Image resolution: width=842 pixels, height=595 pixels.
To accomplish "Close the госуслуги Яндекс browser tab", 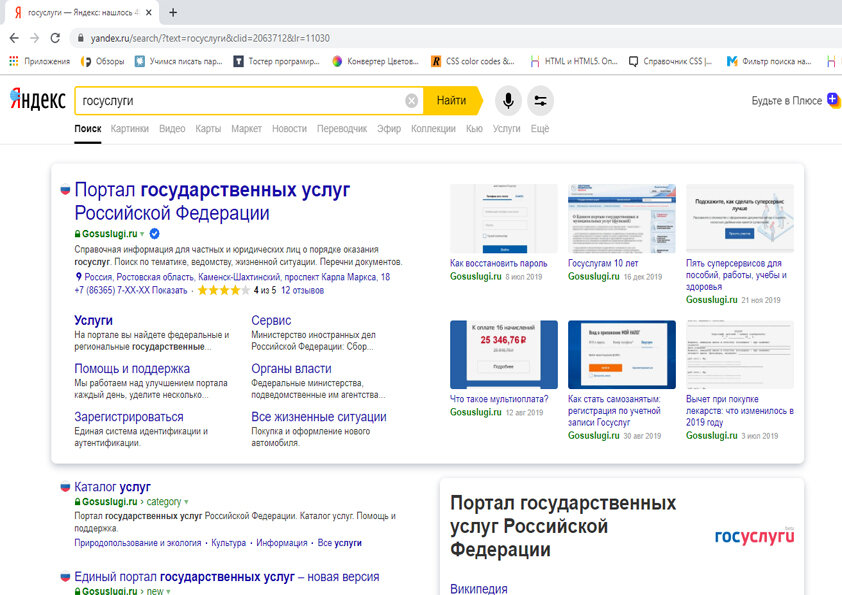I will click(x=149, y=12).
